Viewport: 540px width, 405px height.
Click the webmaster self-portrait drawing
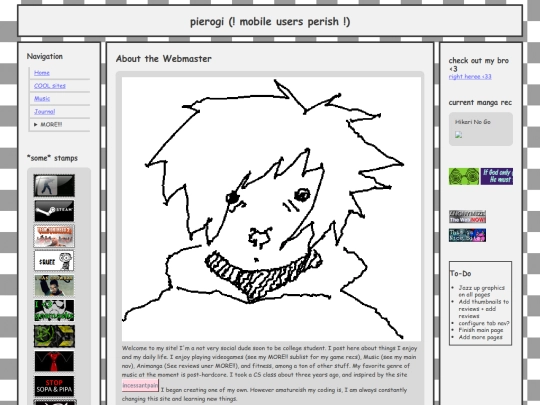tap(271, 209)
